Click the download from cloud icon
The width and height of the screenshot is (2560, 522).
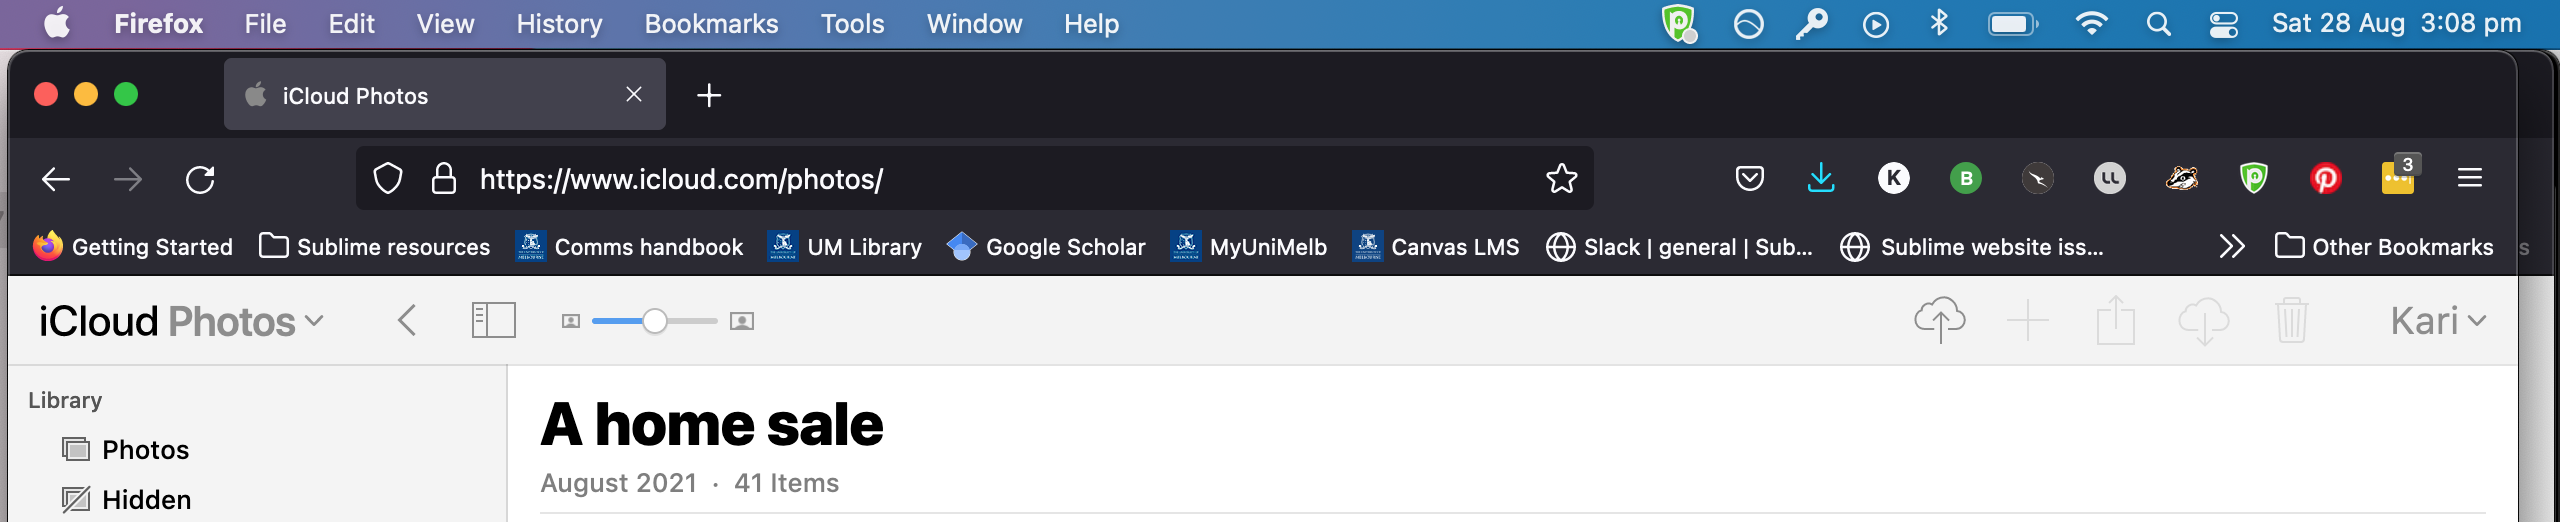point(2203,321)
